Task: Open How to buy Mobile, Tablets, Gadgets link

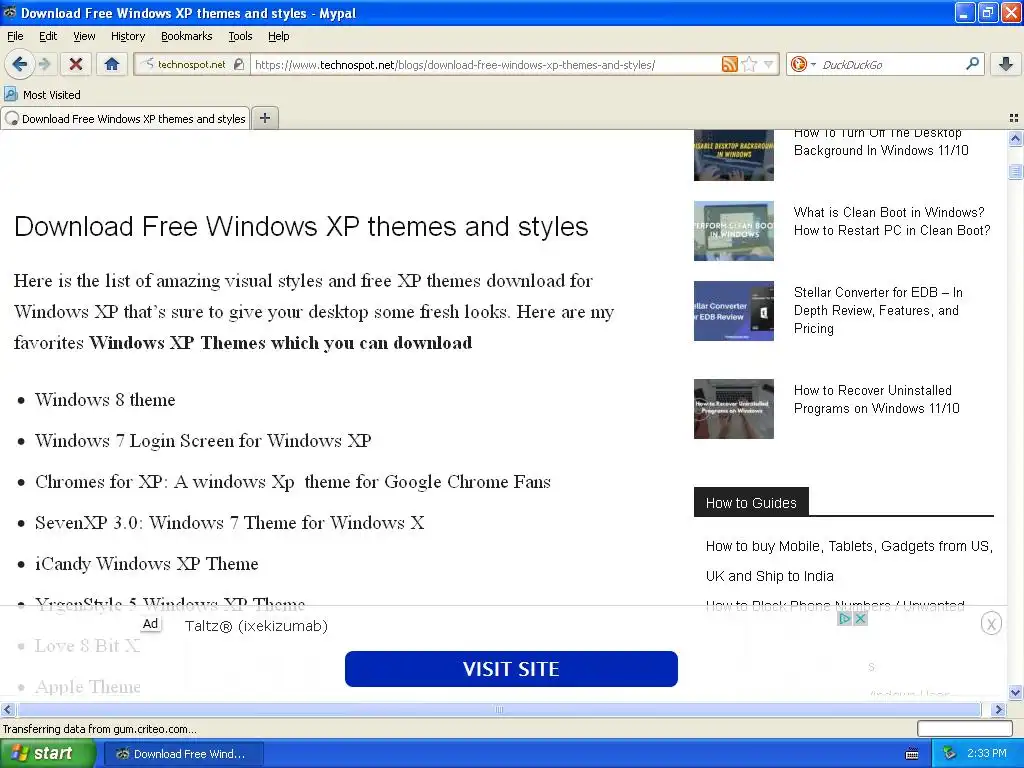Action: point(849,561)
